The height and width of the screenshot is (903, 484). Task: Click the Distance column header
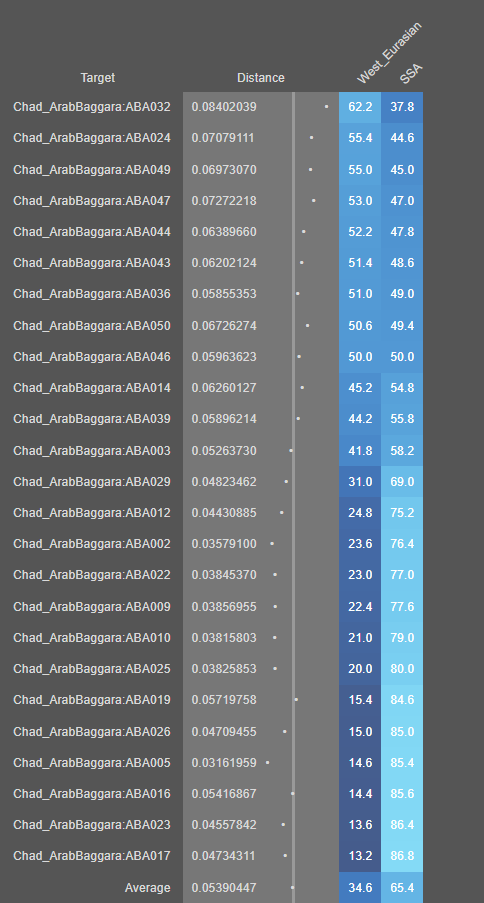click(260, 78)
